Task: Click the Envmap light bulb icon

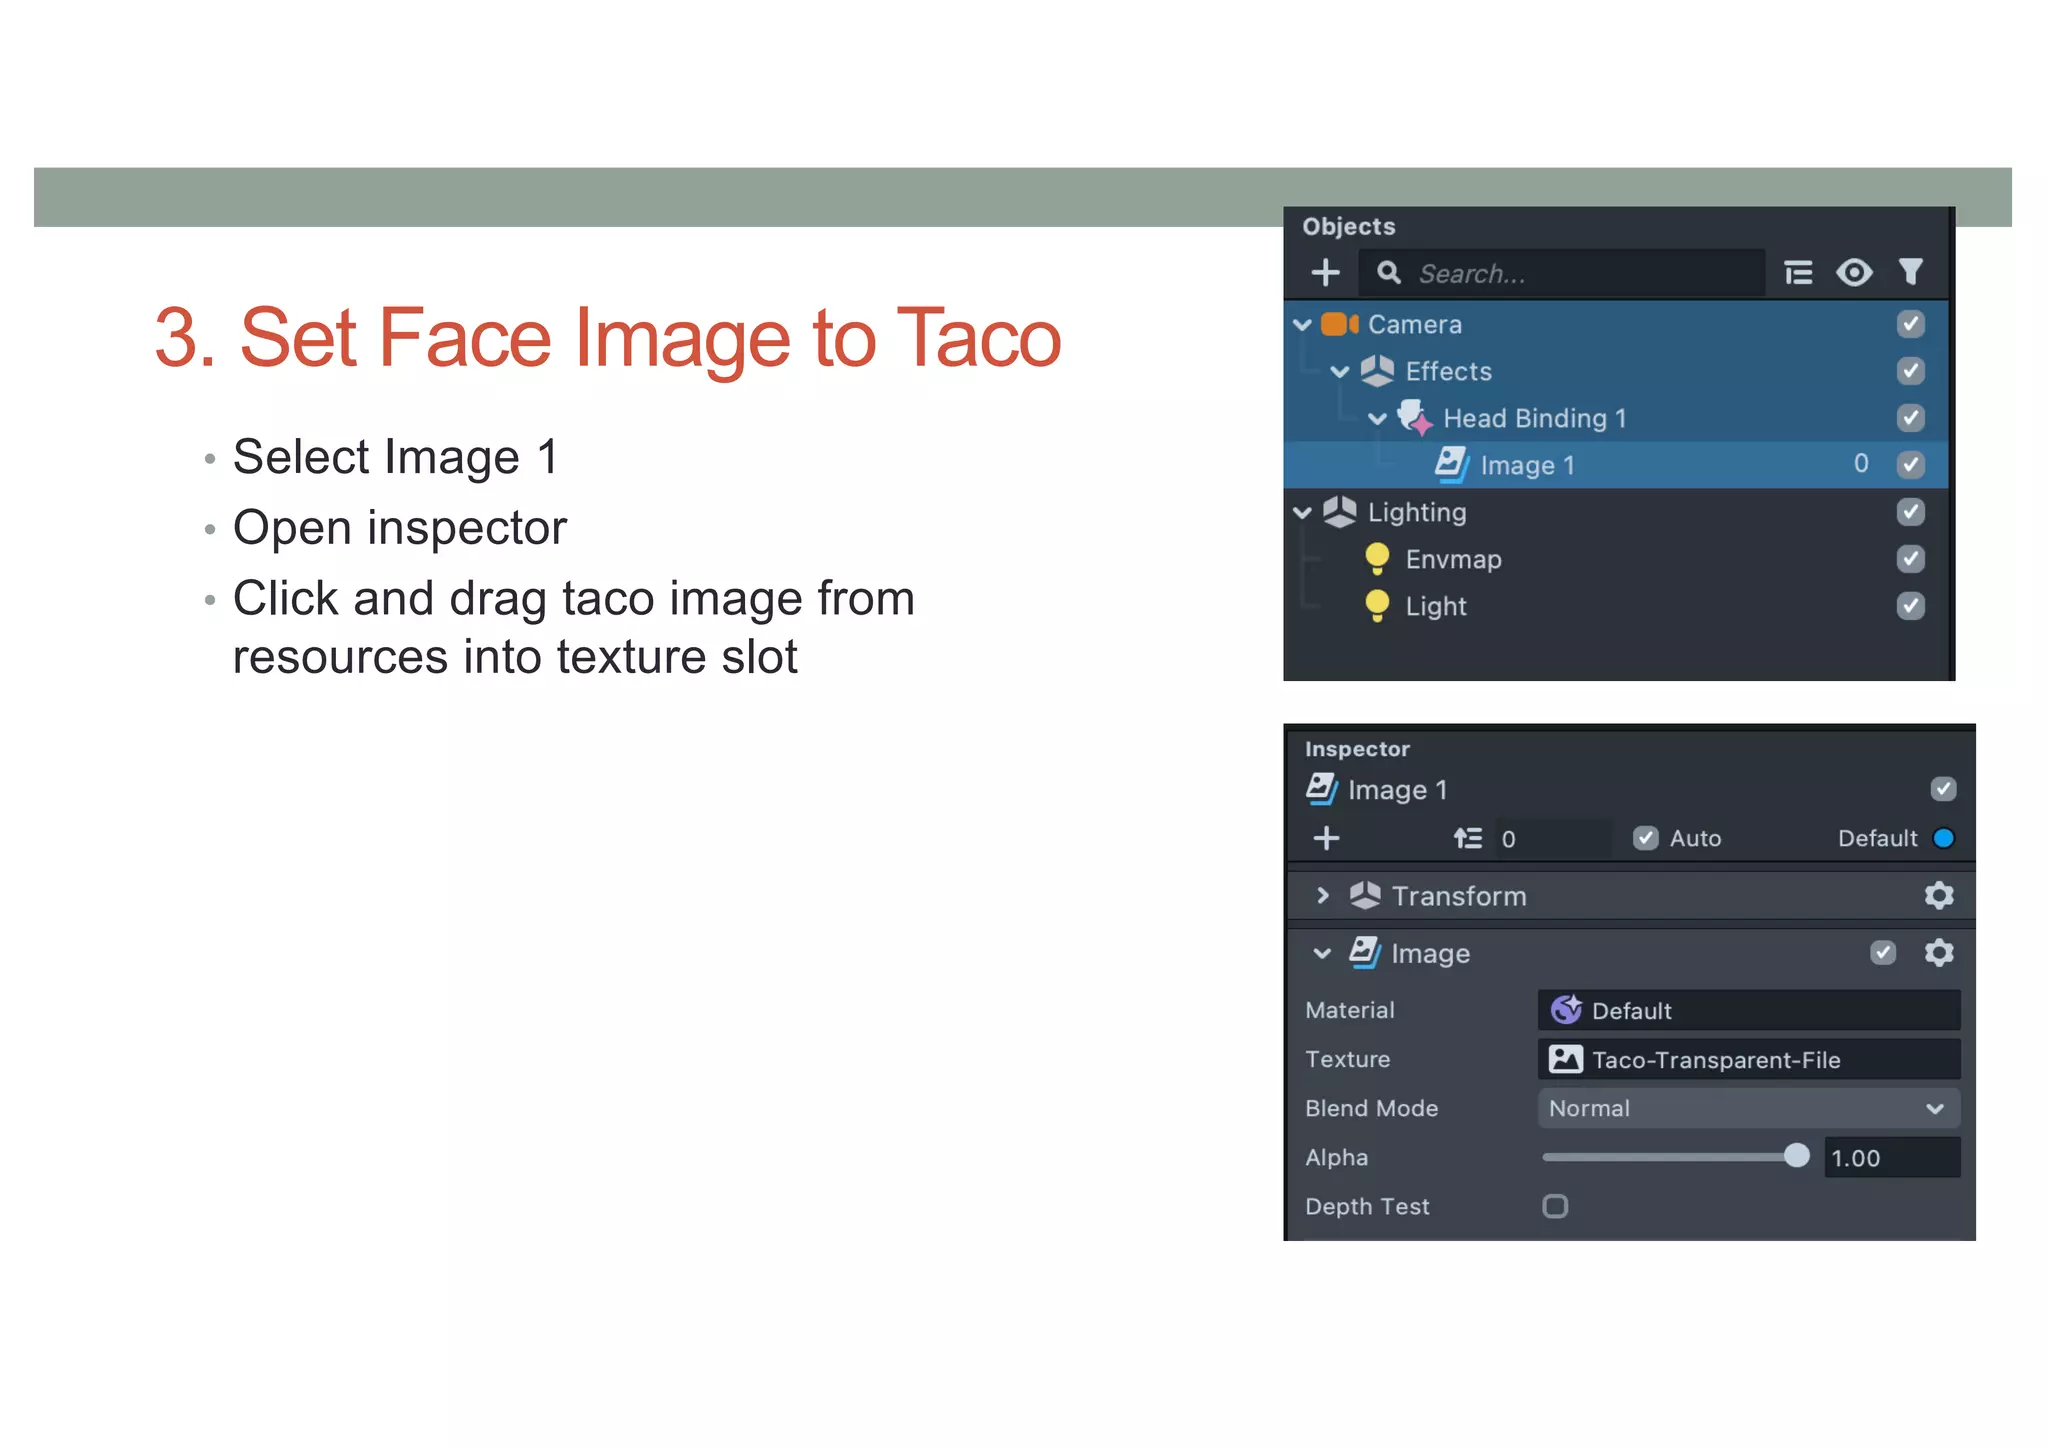Action: 1377,559
